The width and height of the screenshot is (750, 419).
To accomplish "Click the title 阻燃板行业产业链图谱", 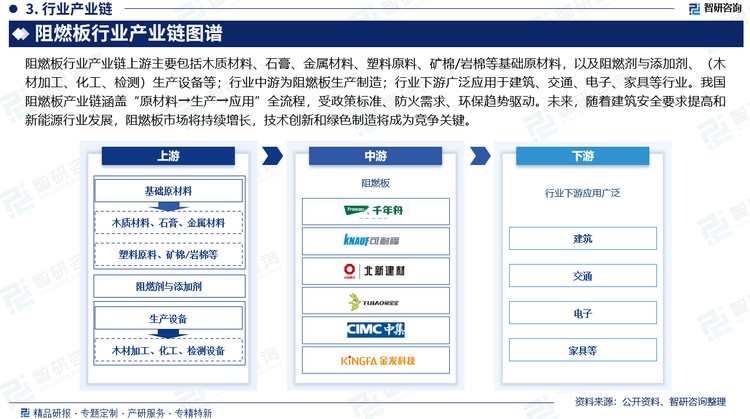I will click(x=129, y=34).
